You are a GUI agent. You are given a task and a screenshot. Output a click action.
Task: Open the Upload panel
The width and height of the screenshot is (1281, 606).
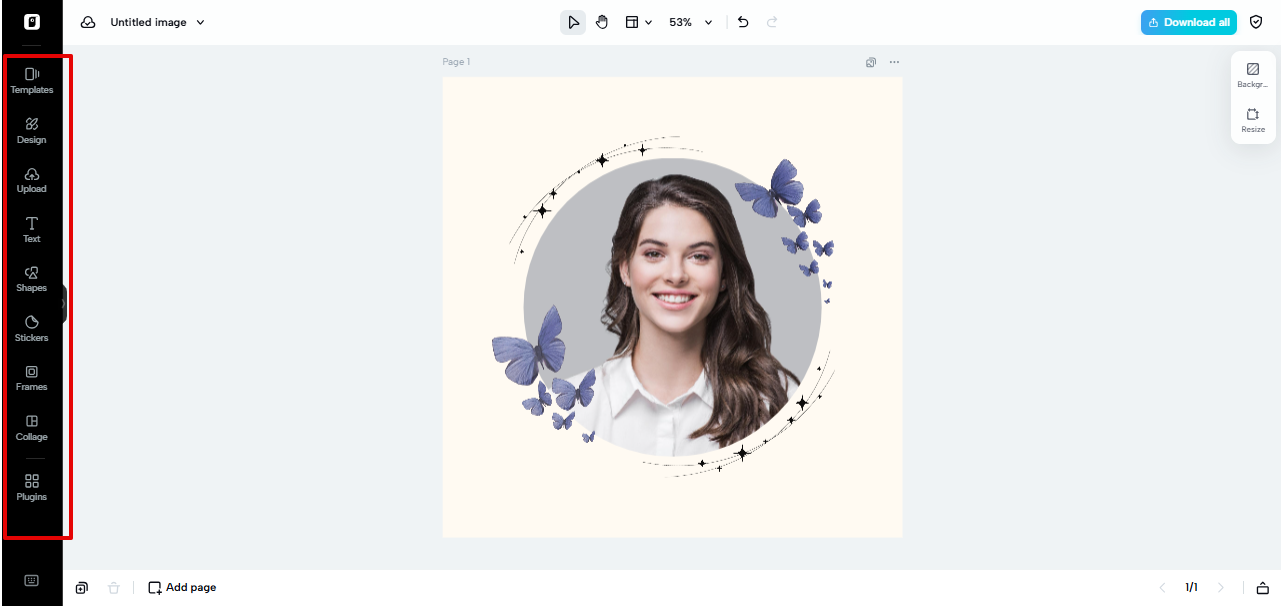(31, 180)
